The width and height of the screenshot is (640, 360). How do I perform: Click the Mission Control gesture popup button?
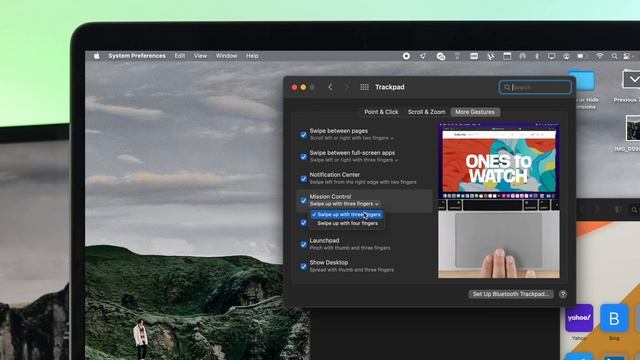point(344,204)
